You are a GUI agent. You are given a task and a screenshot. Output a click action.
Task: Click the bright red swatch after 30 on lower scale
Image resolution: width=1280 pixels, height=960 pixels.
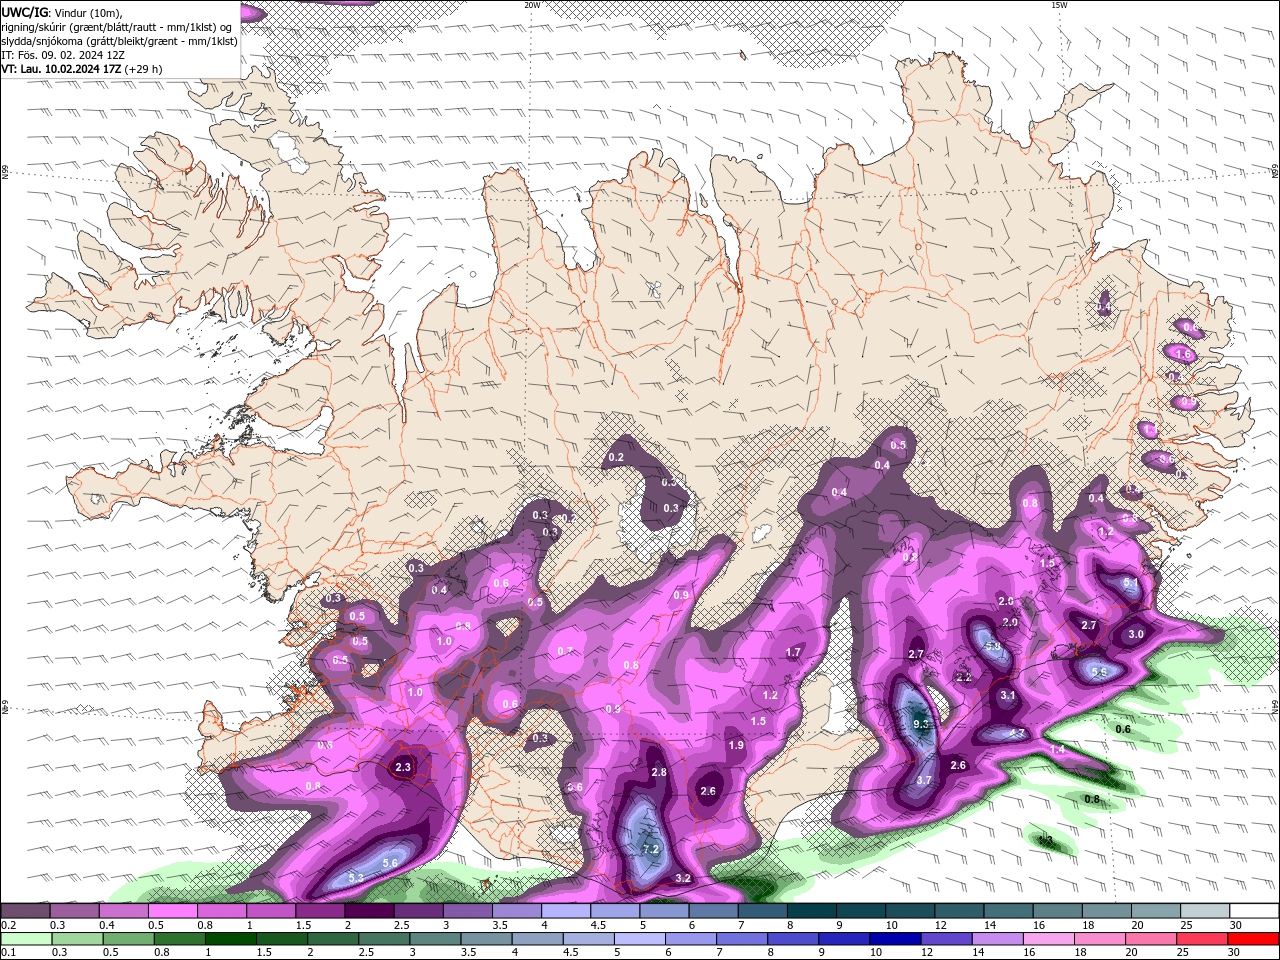1253,939
